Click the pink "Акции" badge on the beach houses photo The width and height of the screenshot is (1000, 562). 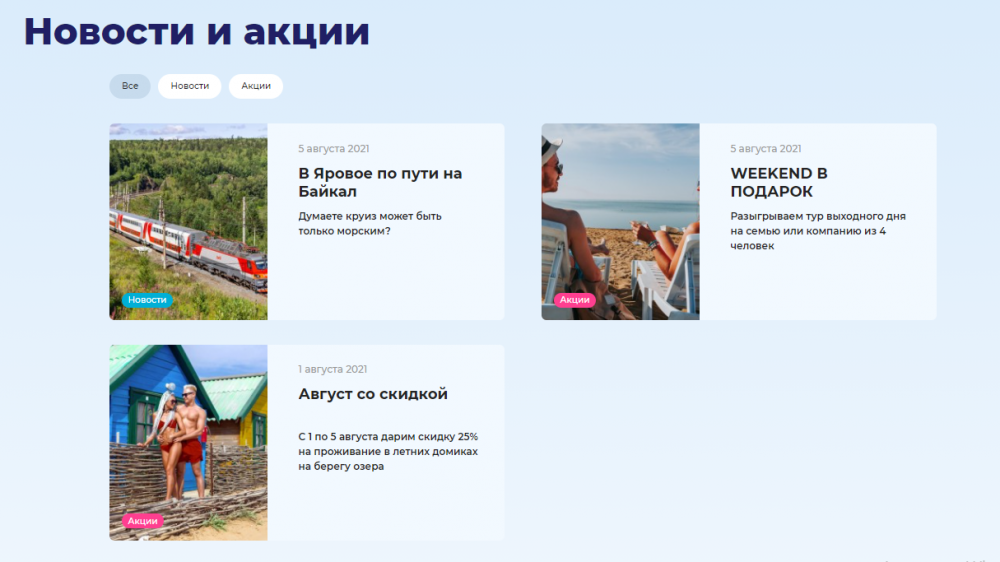142,521
